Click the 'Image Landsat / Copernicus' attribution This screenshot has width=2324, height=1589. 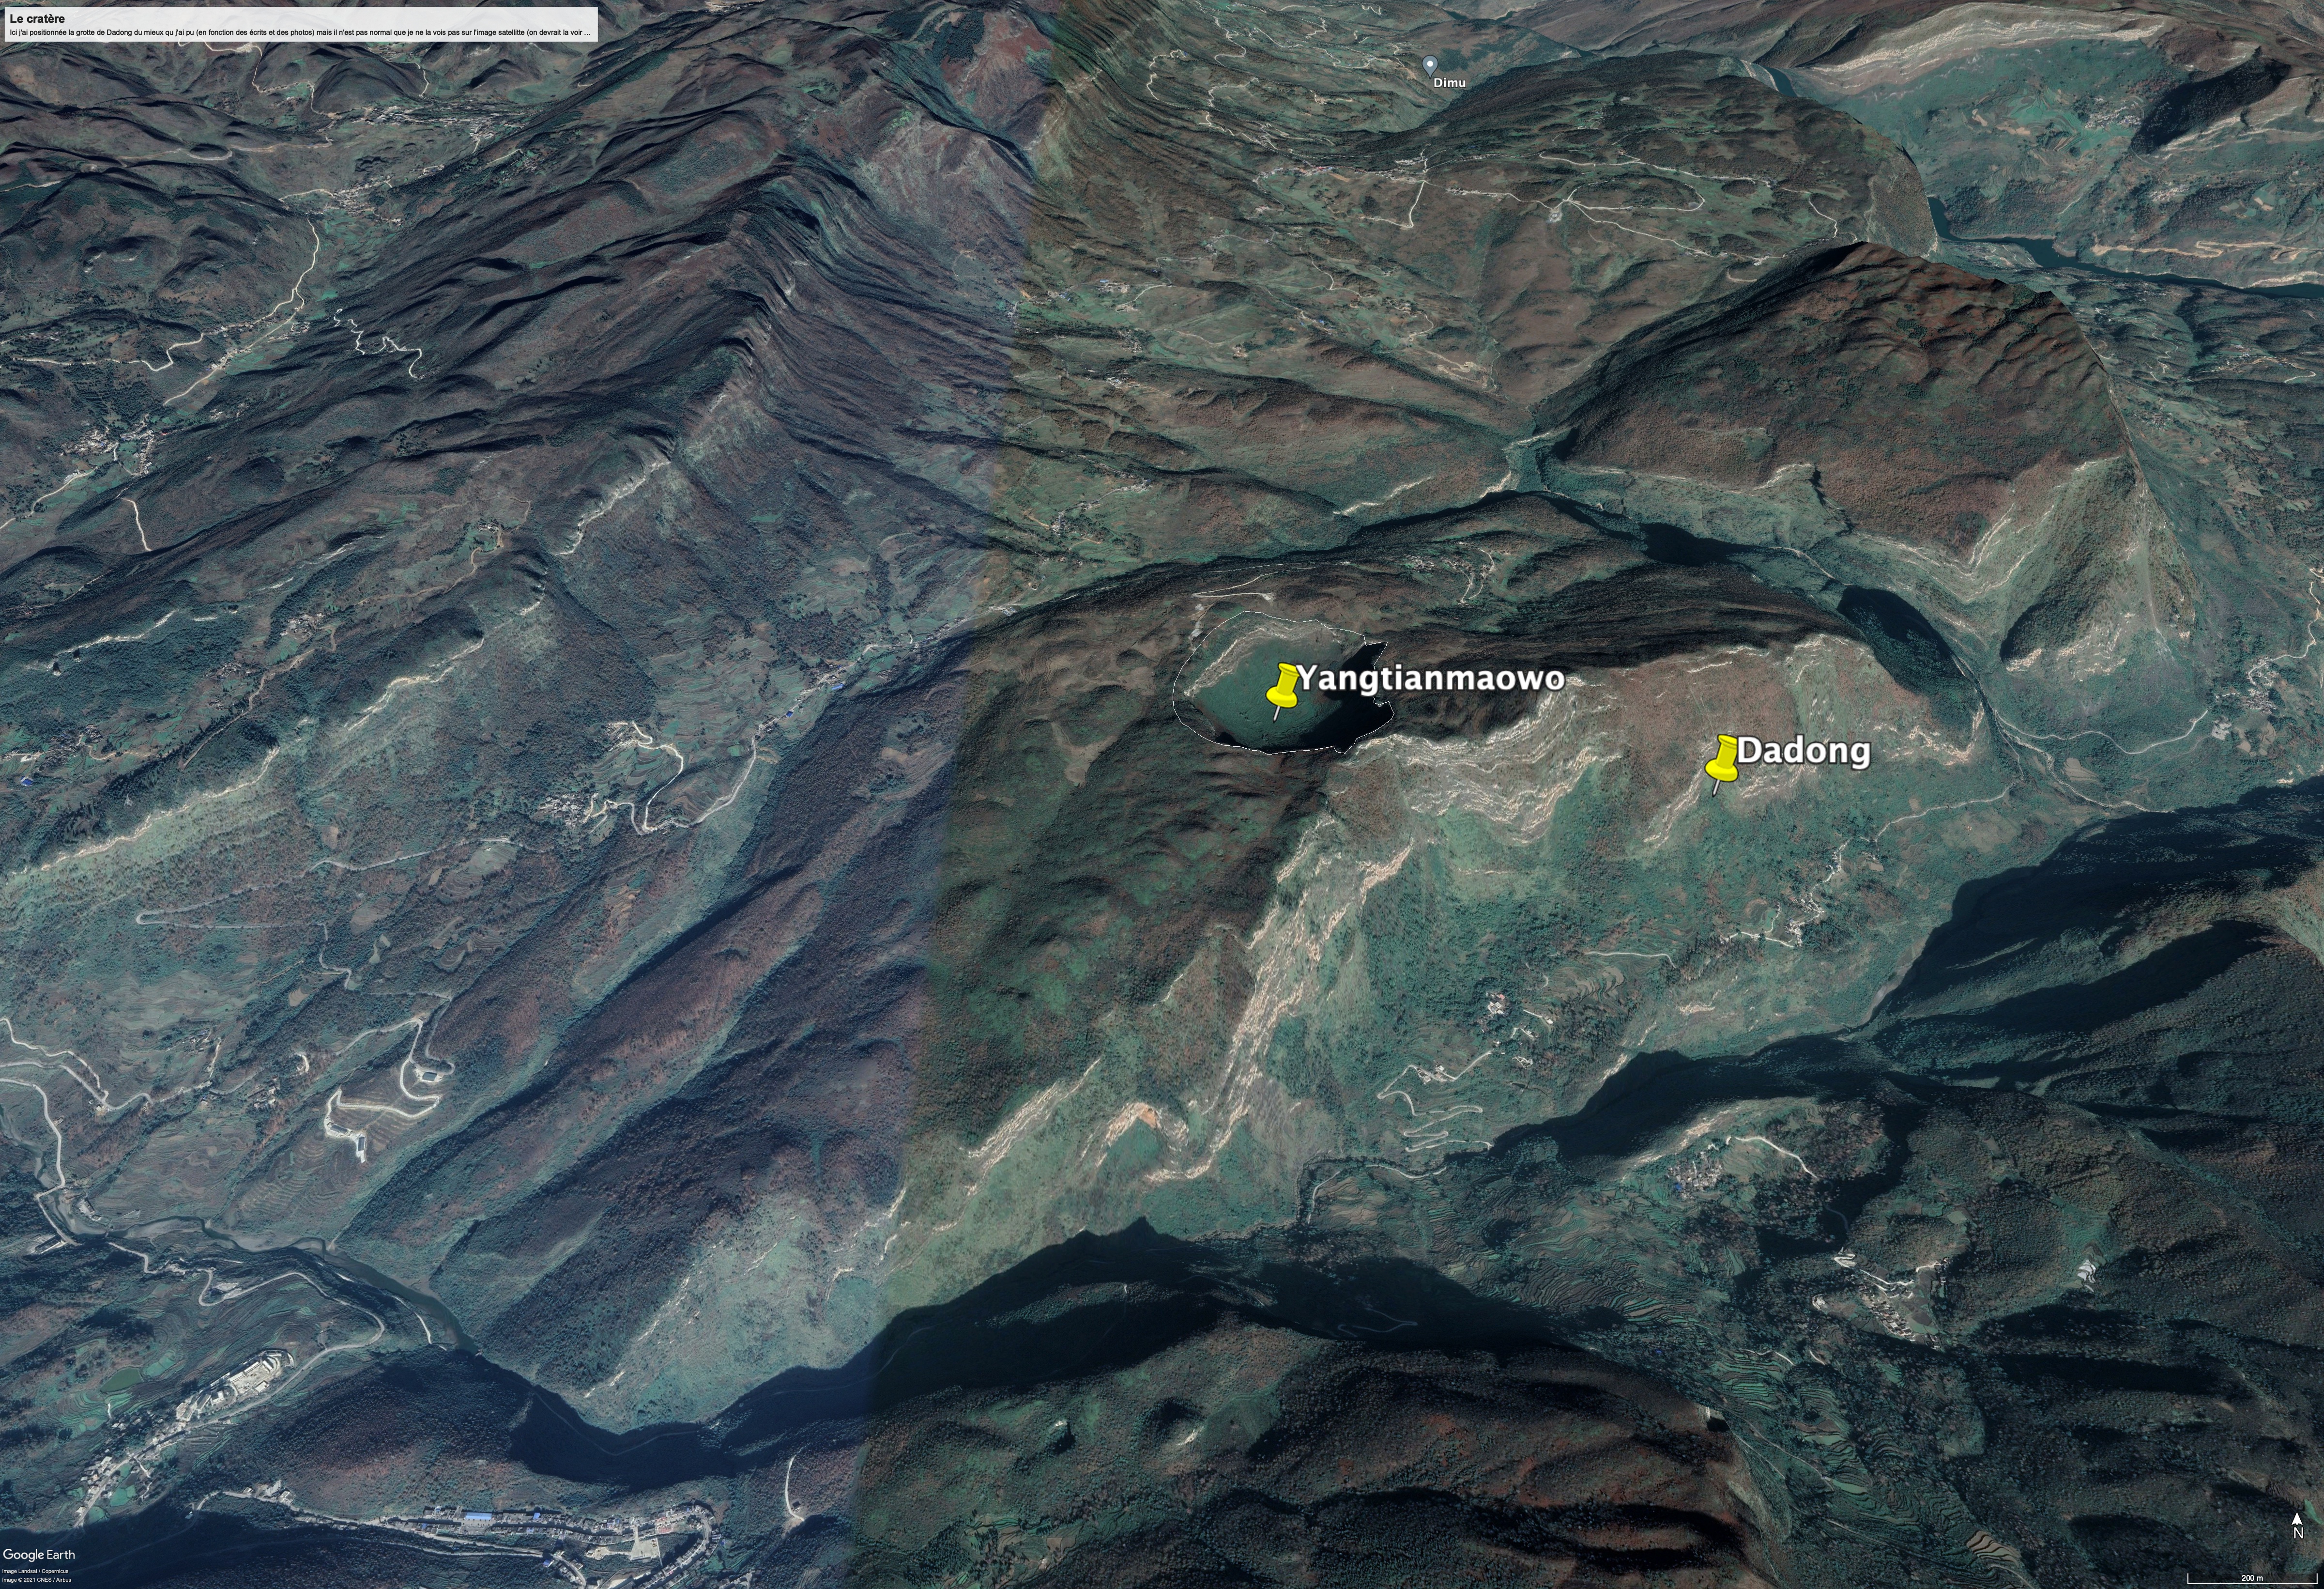tap(36, 1571)
